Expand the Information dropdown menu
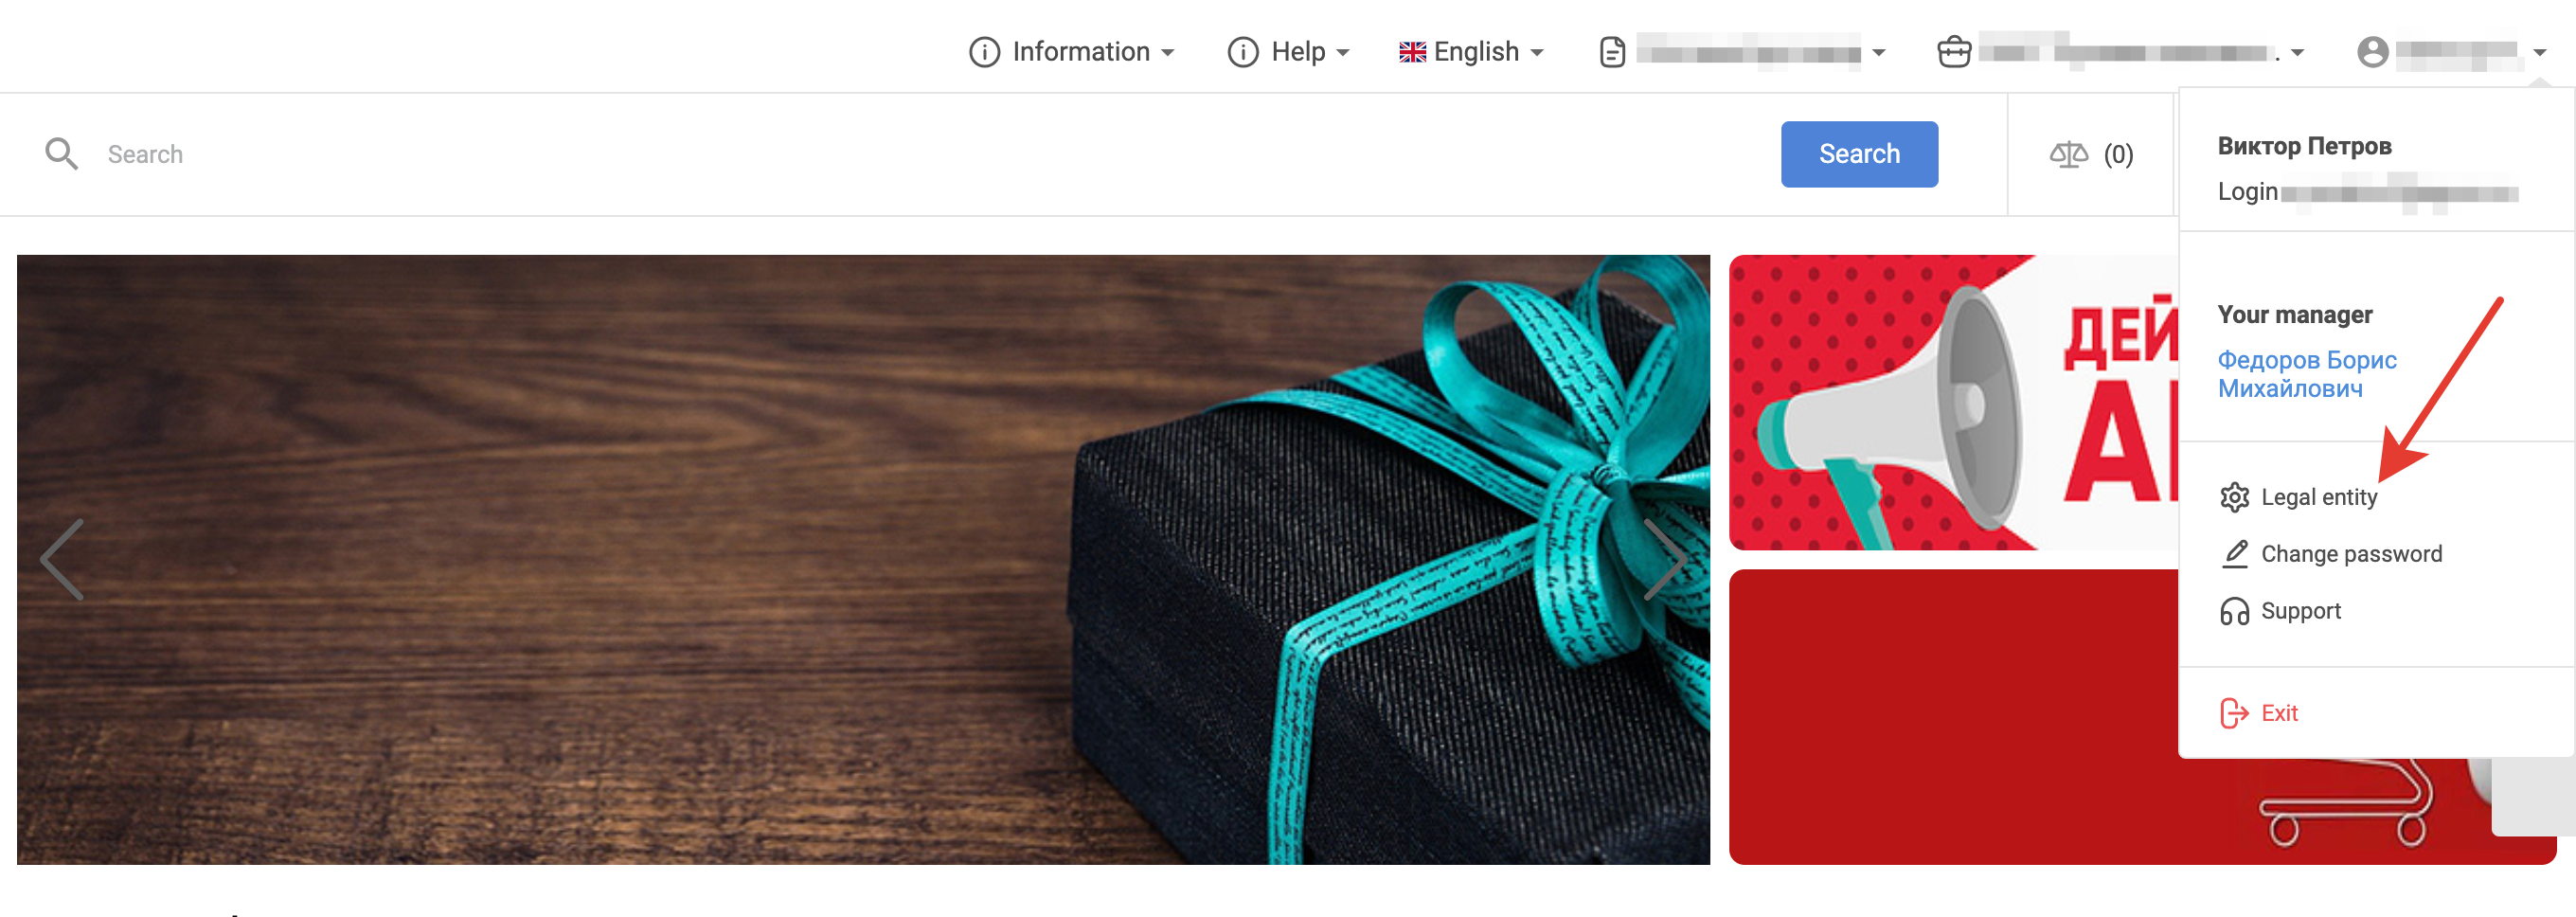The width and height of the screenshot is (2576, 917). point(1071,52)
